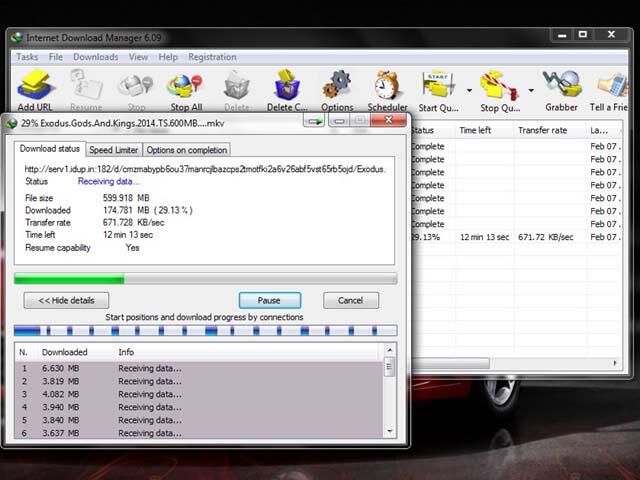Click the green download progress bar

pos(205,279)
